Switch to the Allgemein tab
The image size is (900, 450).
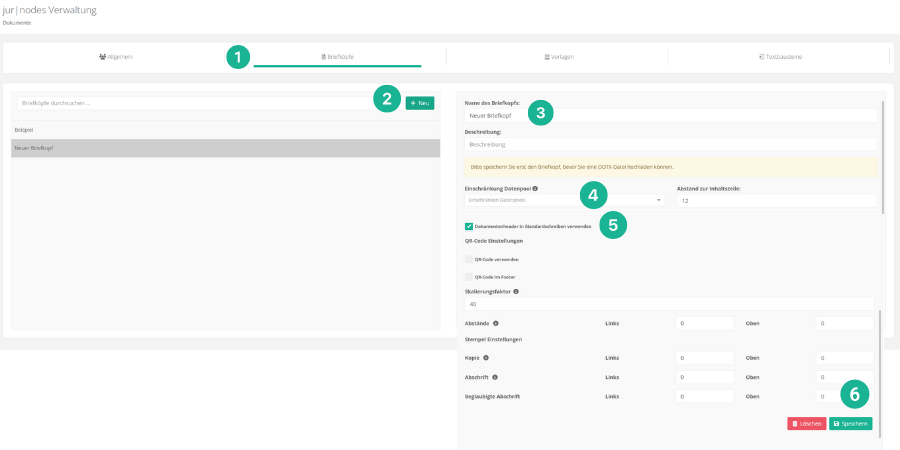116,57
